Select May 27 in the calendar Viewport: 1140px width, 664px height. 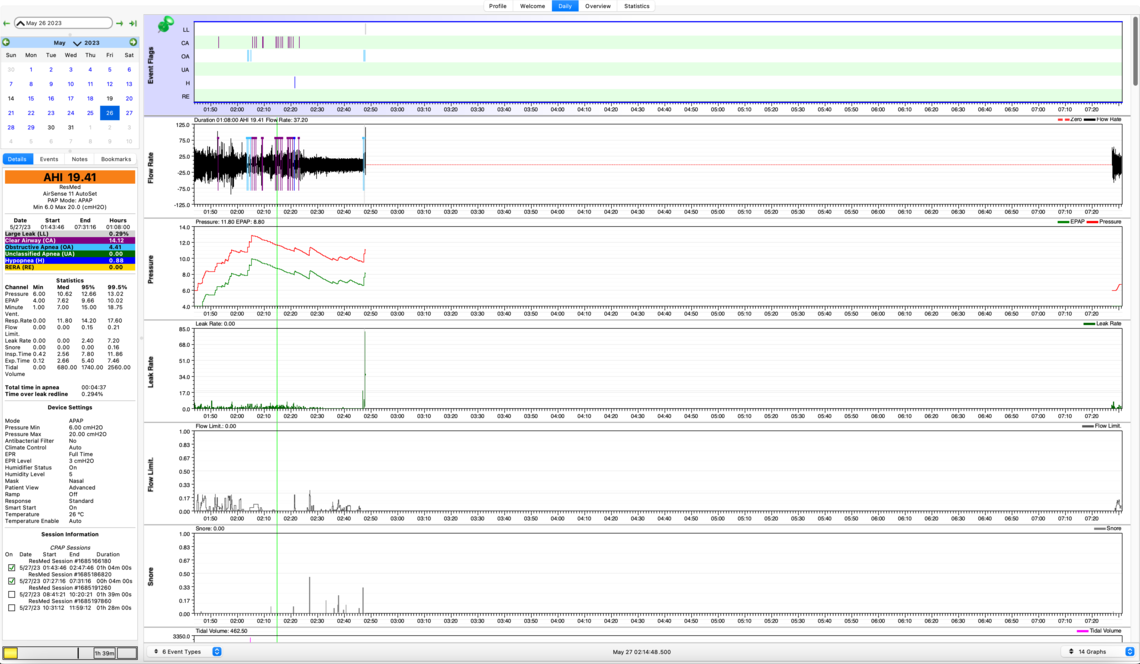129,113
